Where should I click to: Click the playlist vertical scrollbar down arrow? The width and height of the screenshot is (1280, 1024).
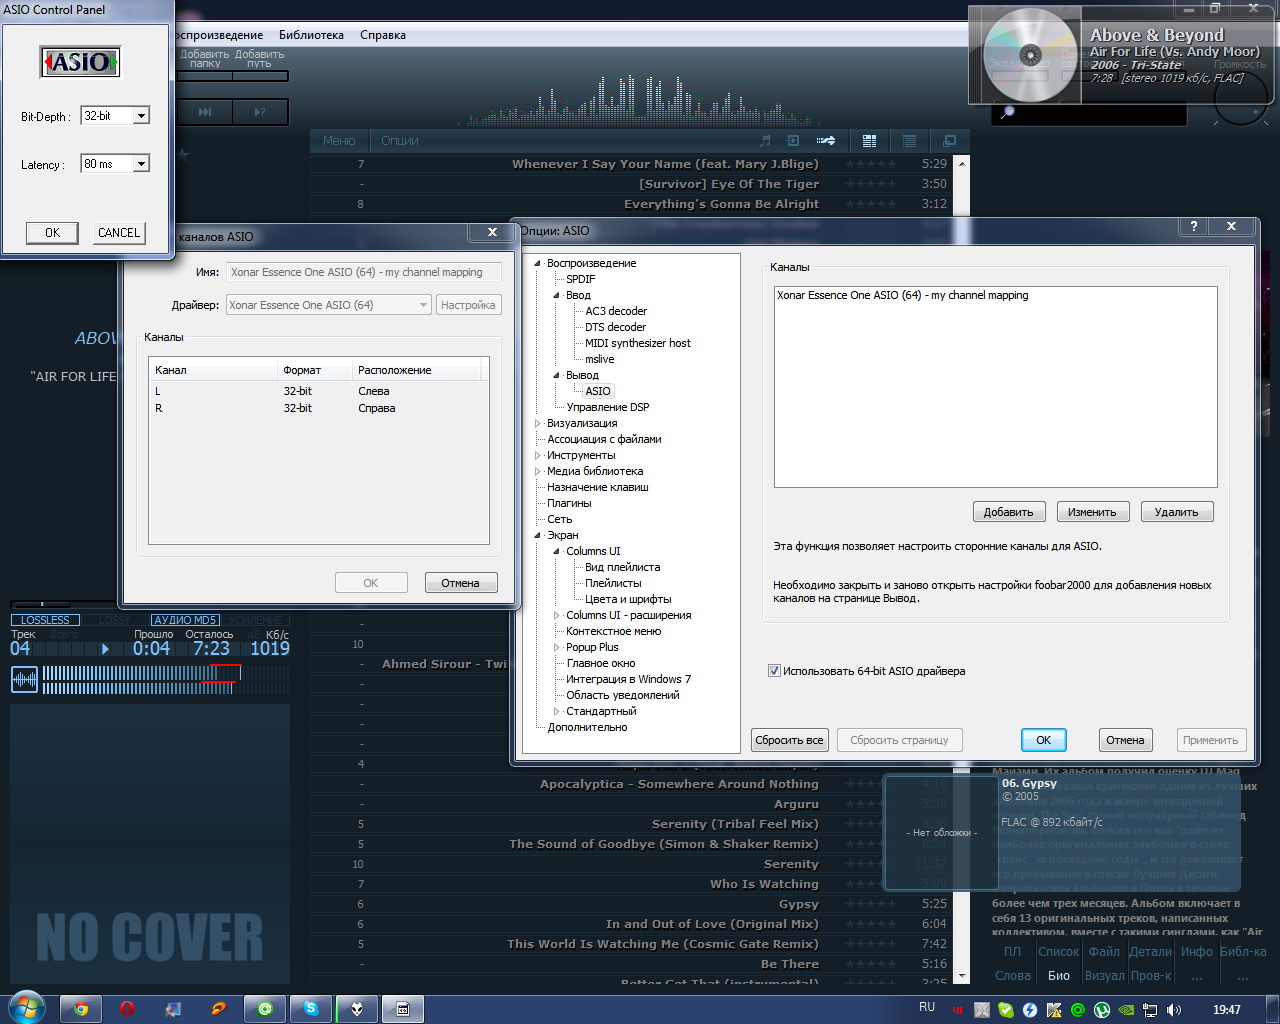[962, 976]
